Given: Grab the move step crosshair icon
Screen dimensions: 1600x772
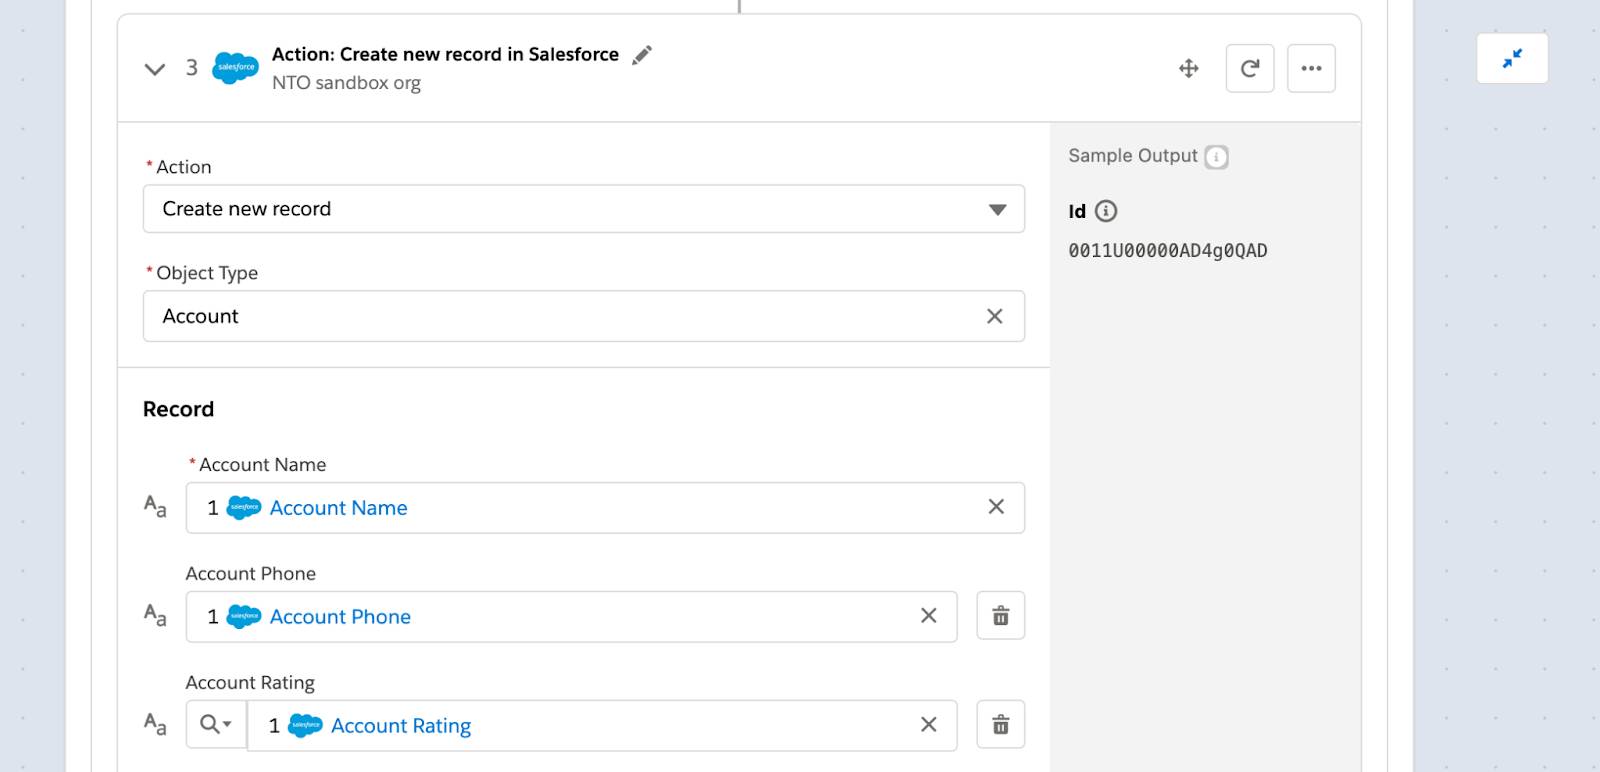Looking at the screenshot, I should 1188,68.
